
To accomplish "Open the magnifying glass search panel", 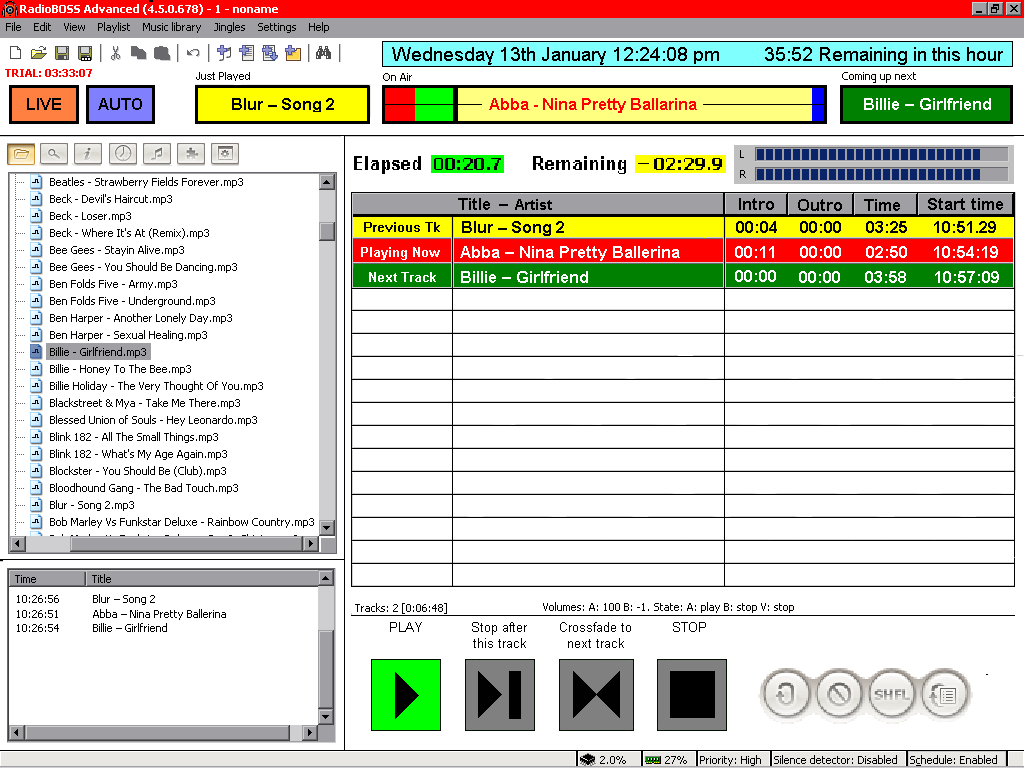I will pyautogui.click(x=54, y=153).
